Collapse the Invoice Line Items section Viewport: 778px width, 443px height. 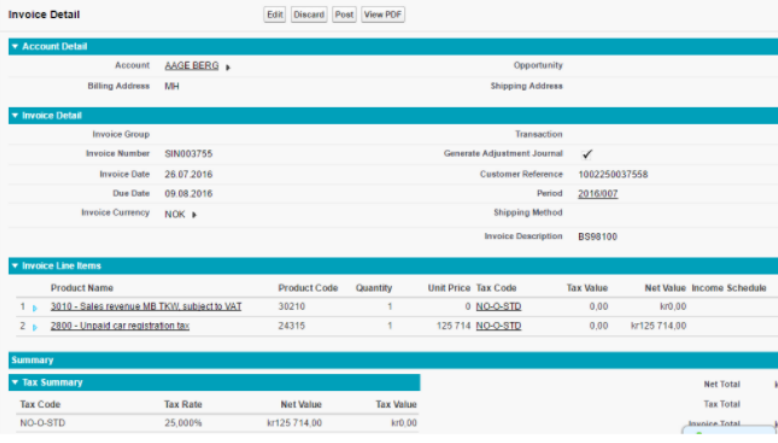(x=15, y=266)
